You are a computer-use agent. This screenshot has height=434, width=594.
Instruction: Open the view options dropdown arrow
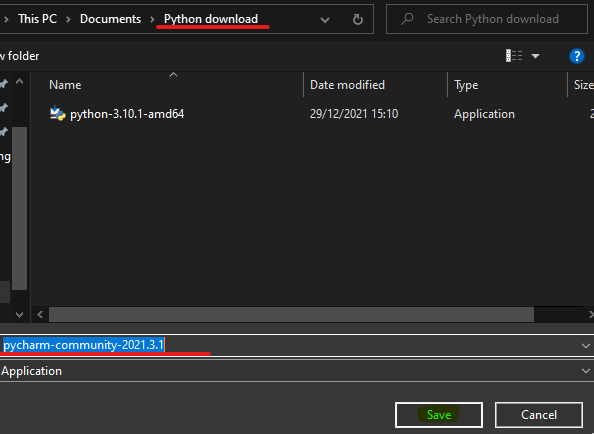click(535, 56)
